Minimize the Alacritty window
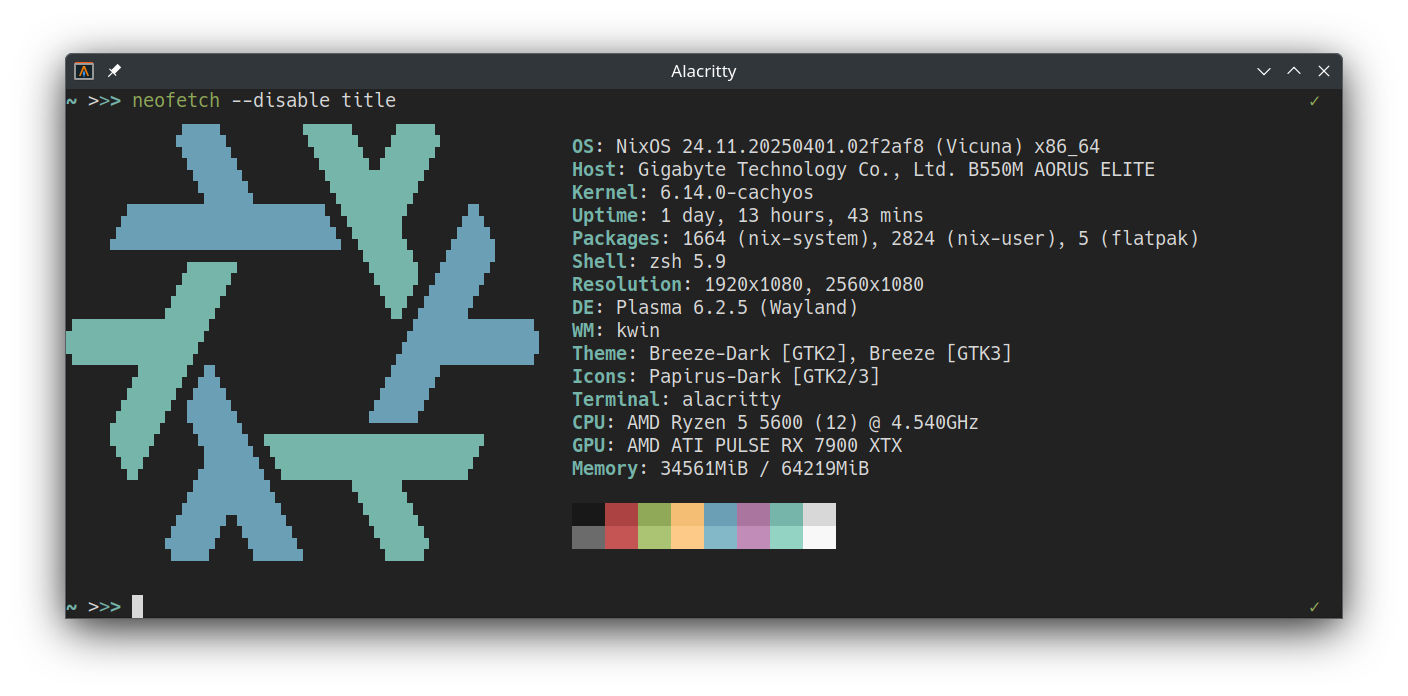This screenshot has width=1408, height=696. pos(1264,71)
